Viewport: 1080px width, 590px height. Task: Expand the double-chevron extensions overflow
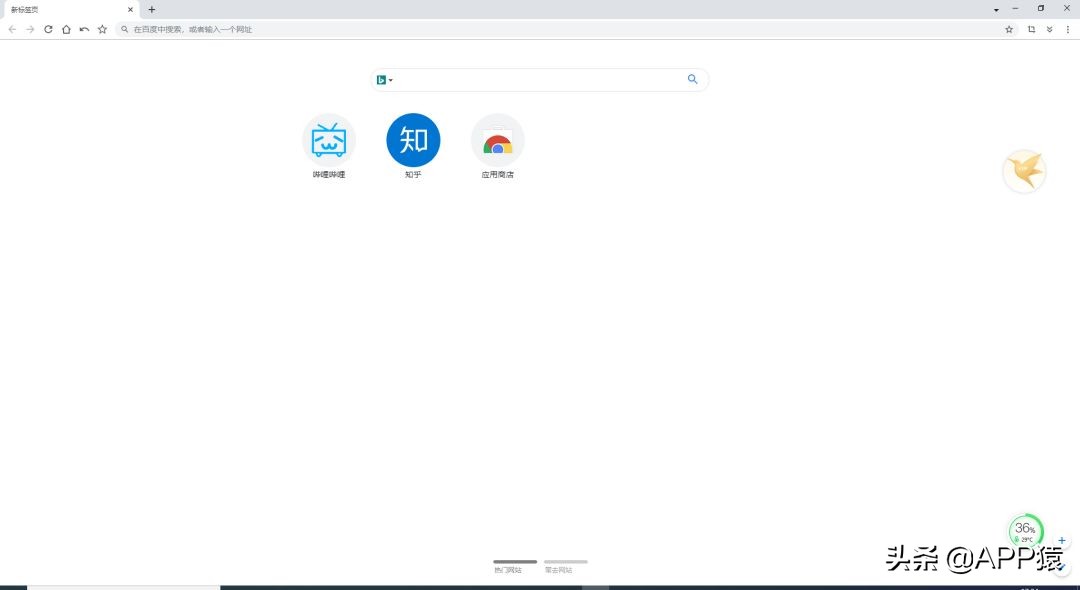(1050, 30)
